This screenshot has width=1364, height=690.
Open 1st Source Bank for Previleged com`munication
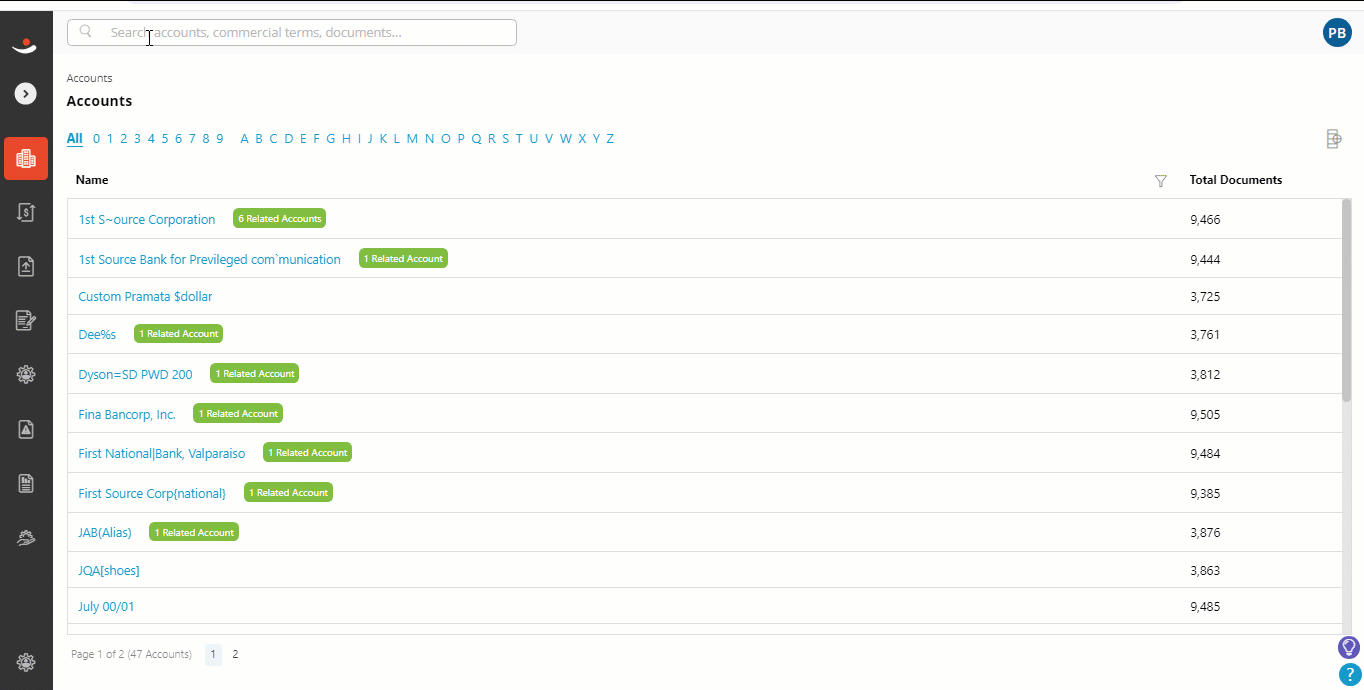[x=210, y=260]
